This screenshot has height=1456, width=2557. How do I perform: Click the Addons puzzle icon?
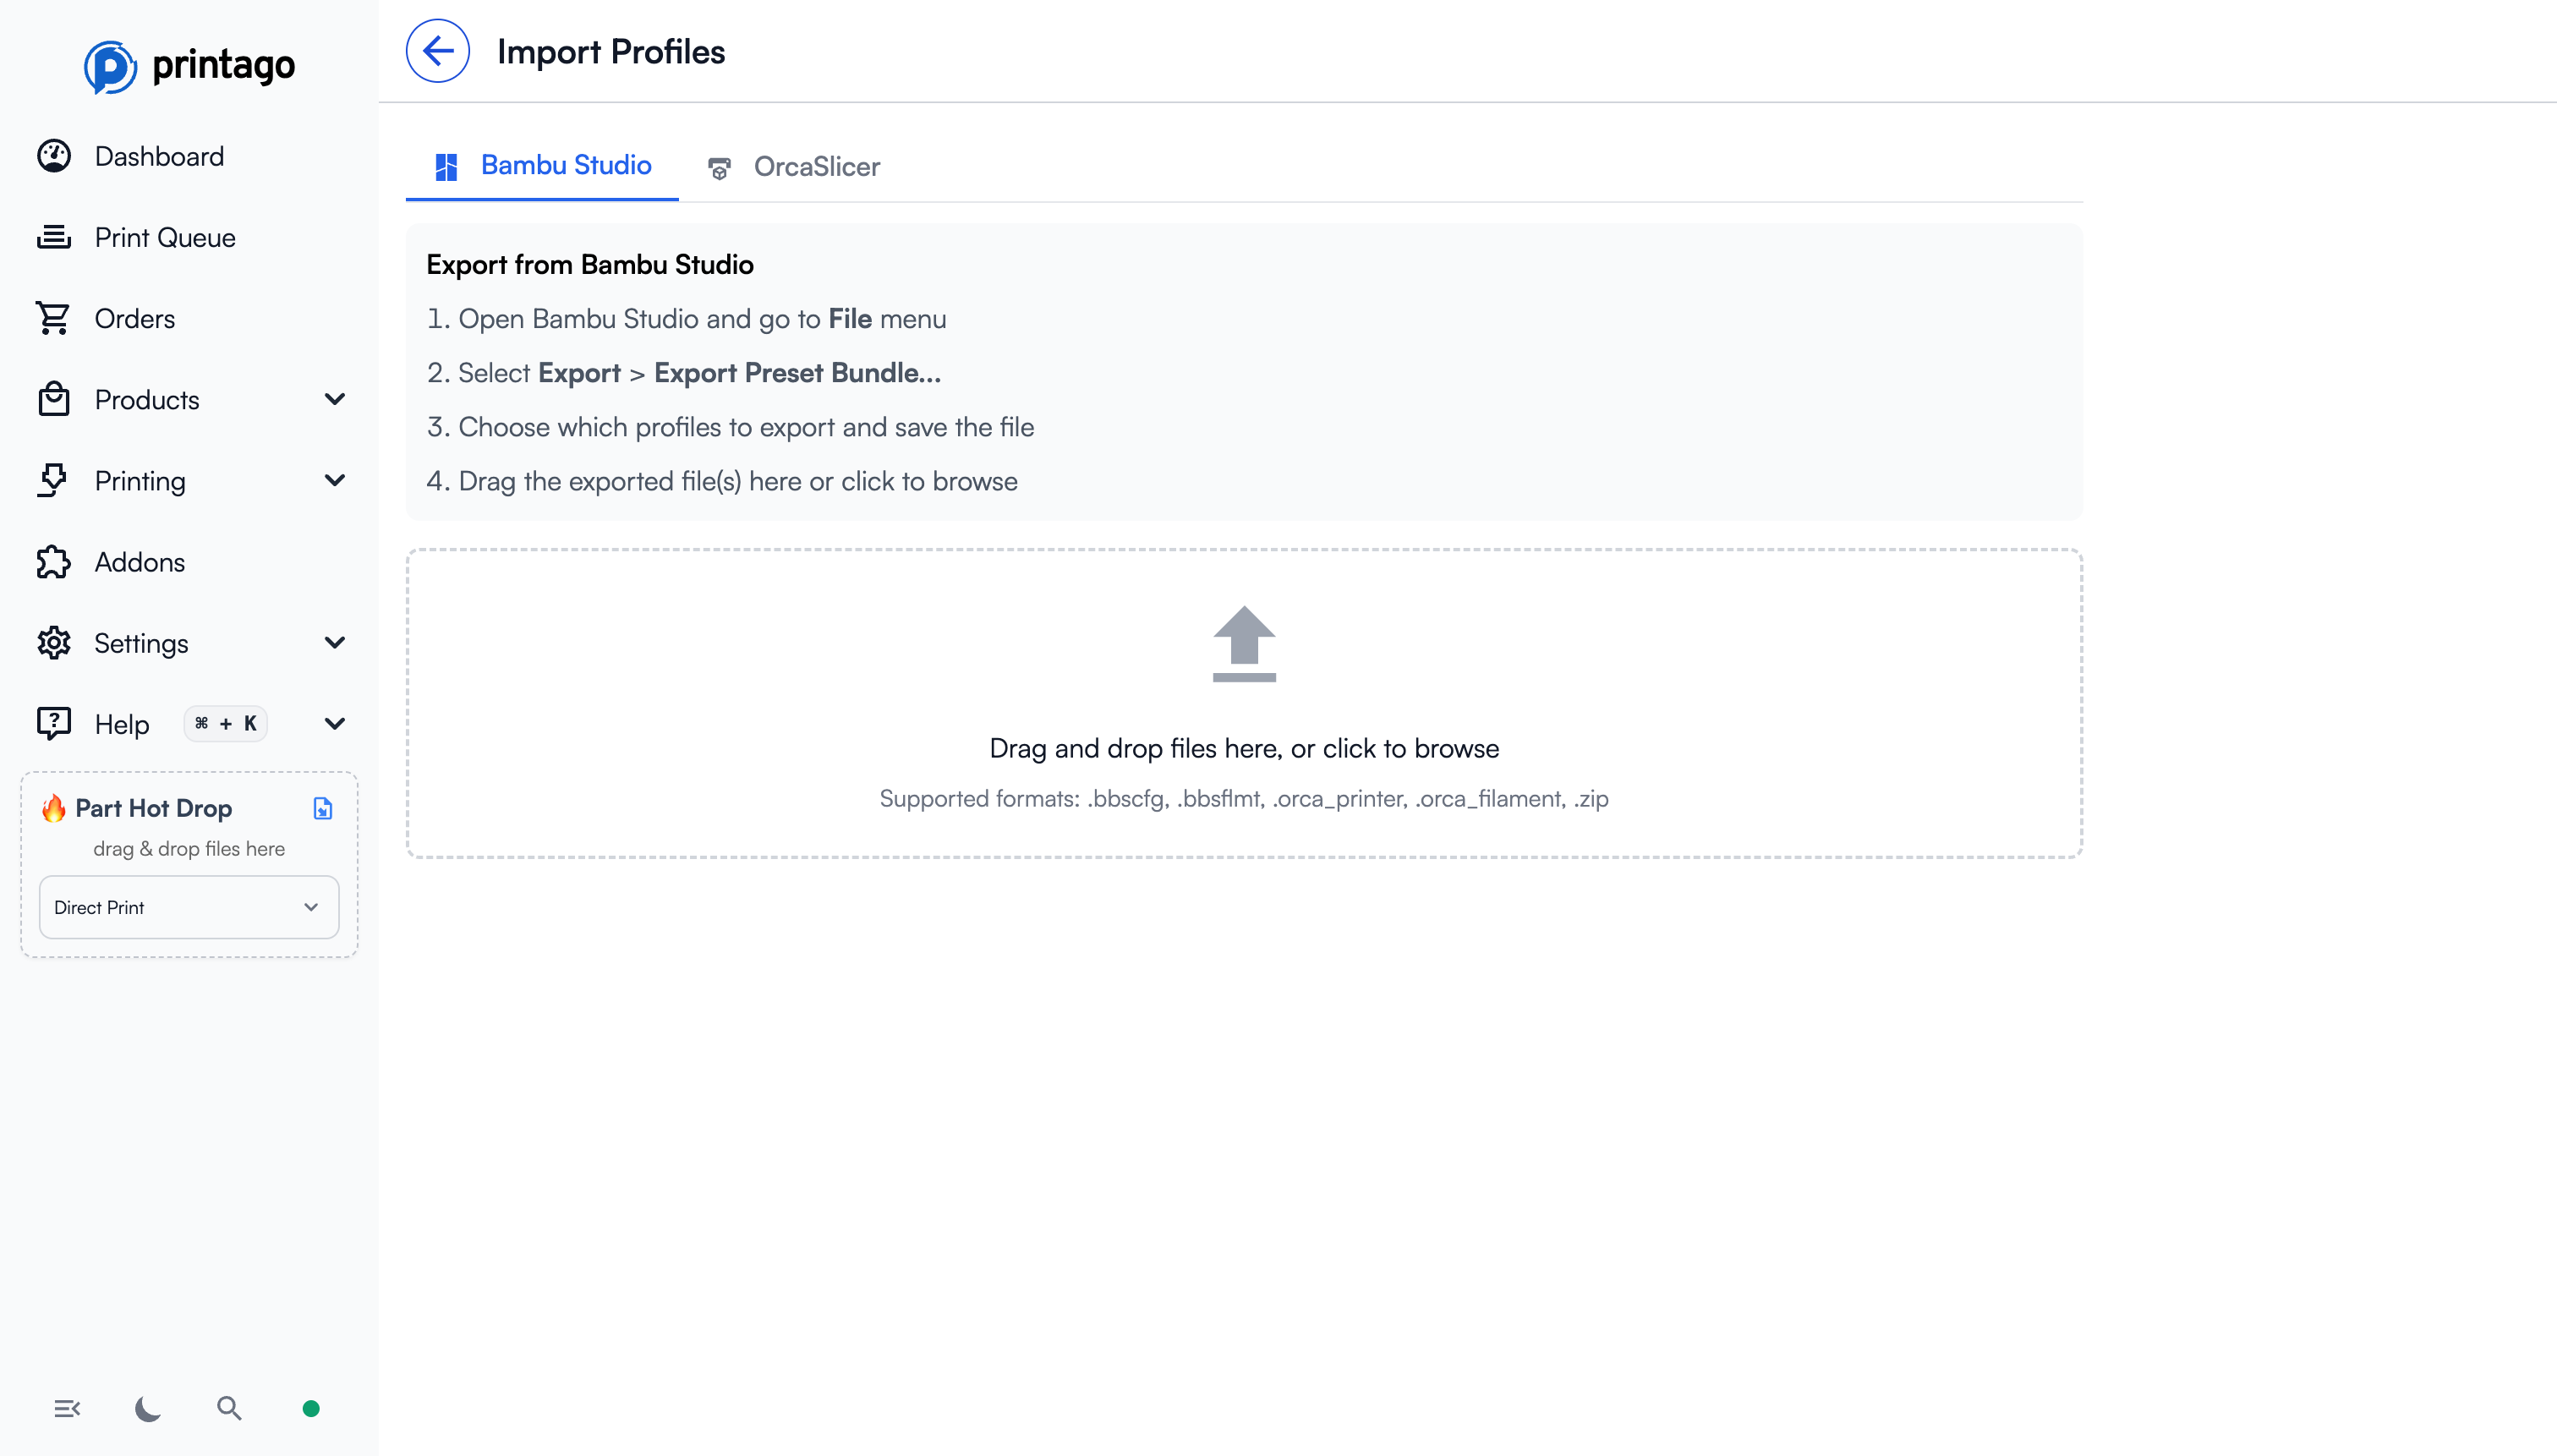click(x=53, y=562)
